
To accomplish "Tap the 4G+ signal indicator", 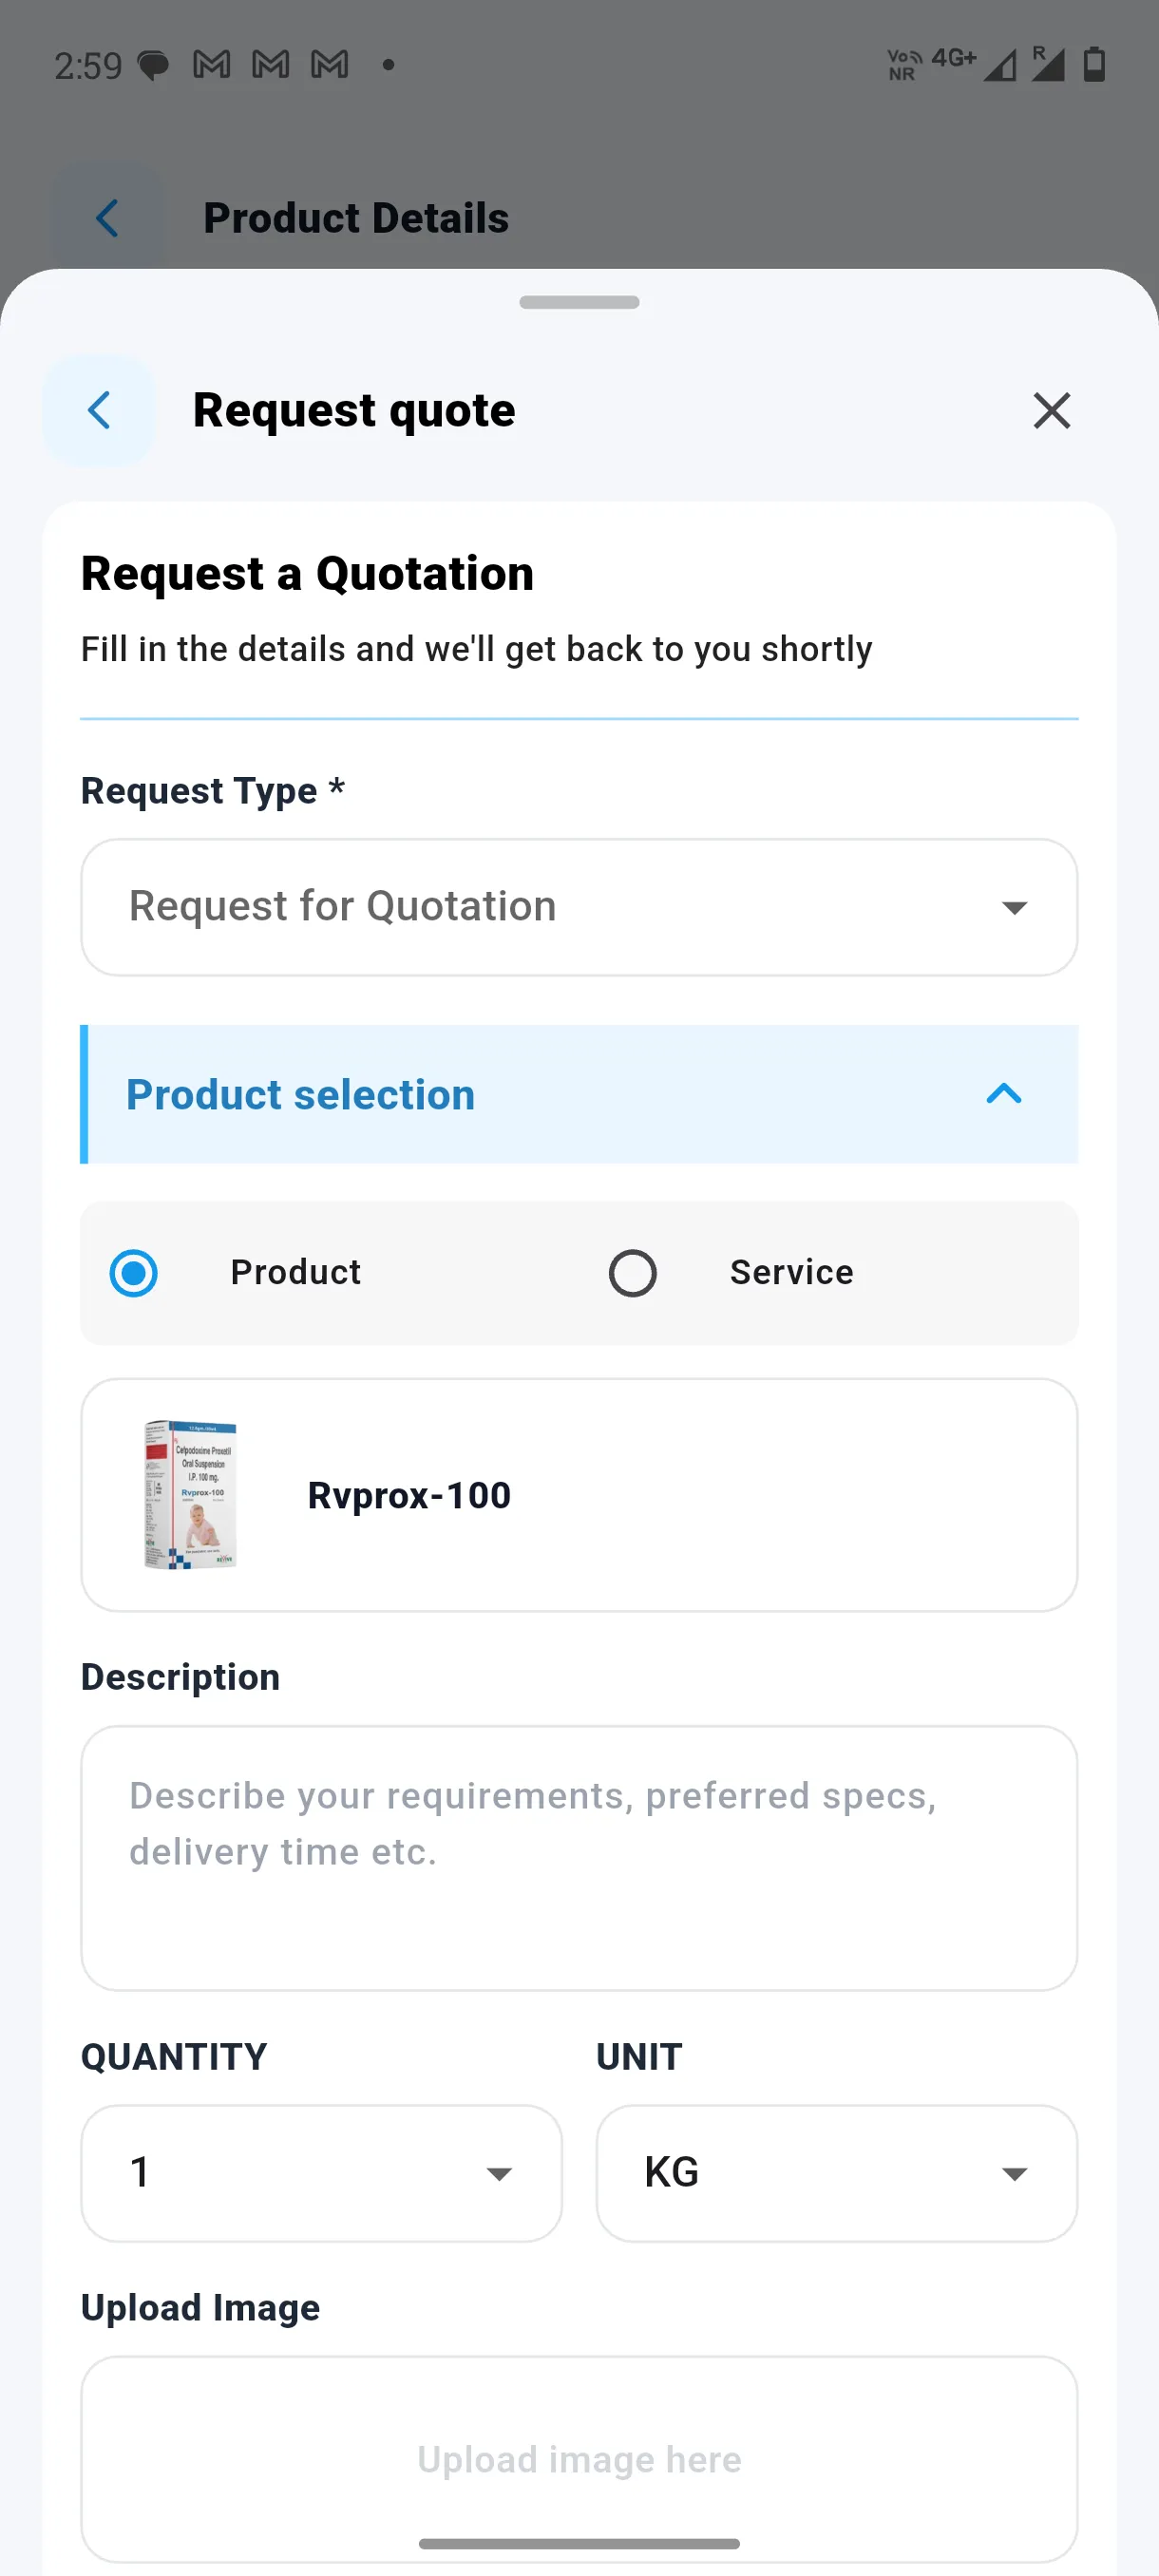I will 953,59.
